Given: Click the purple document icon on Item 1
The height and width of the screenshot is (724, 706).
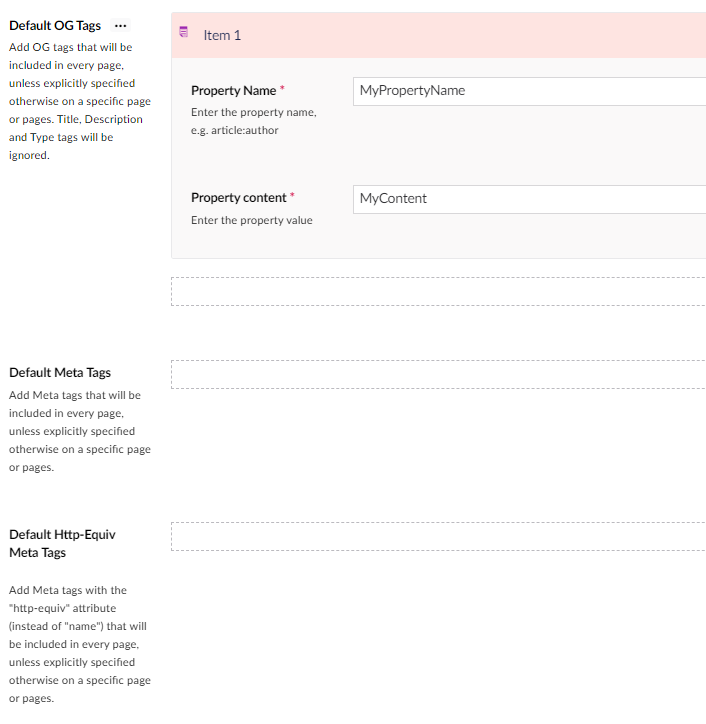Looking at the screenshot, I should click(183, 33).
